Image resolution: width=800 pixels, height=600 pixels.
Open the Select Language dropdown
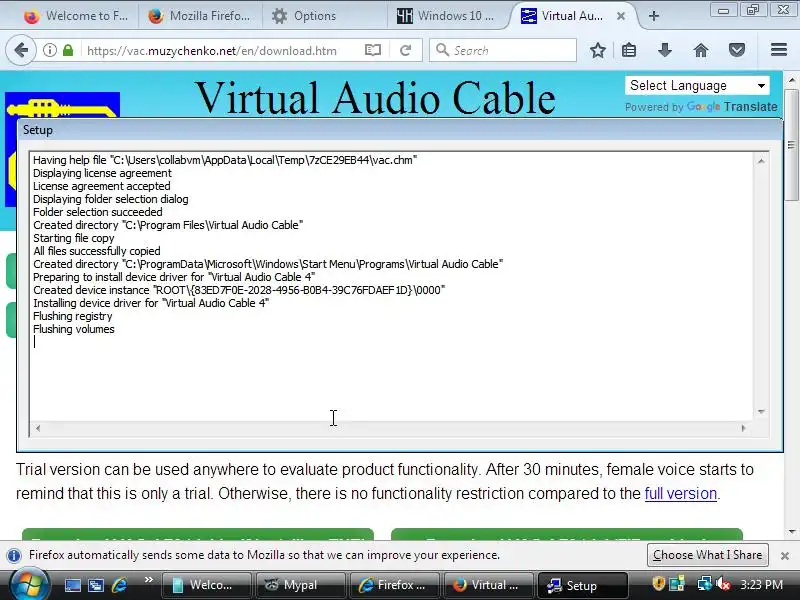[x=697, y=85]
